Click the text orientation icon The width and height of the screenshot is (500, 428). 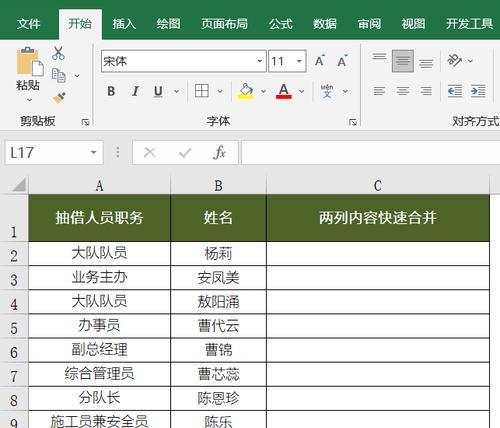[x=455, y=61]
